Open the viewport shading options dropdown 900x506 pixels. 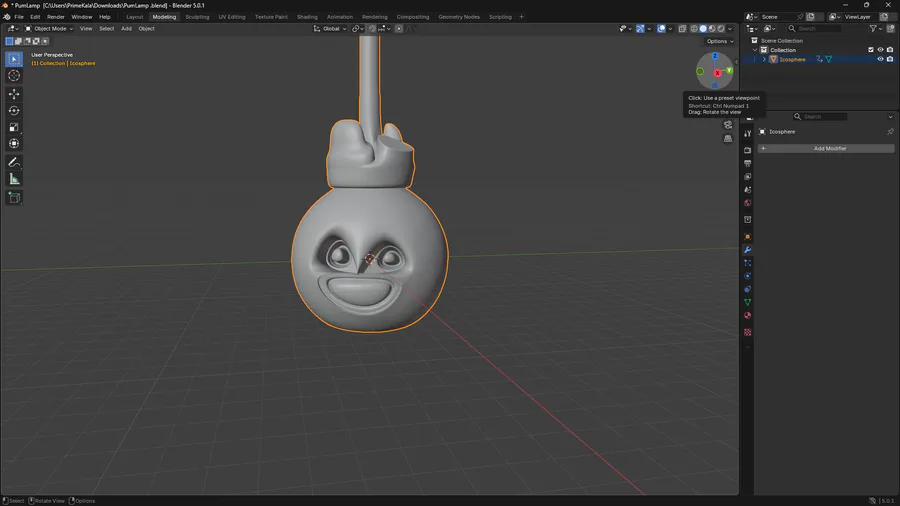[x=730, y=29]
